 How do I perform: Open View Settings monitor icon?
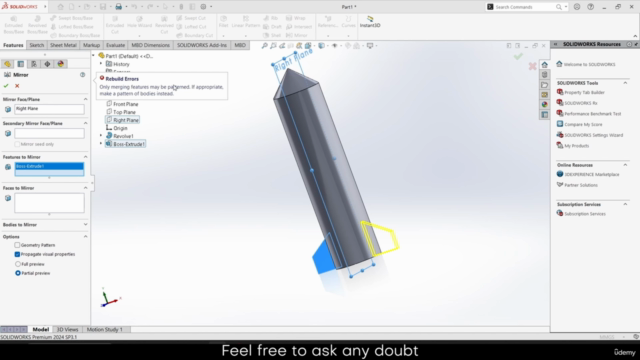click(370, 46)
